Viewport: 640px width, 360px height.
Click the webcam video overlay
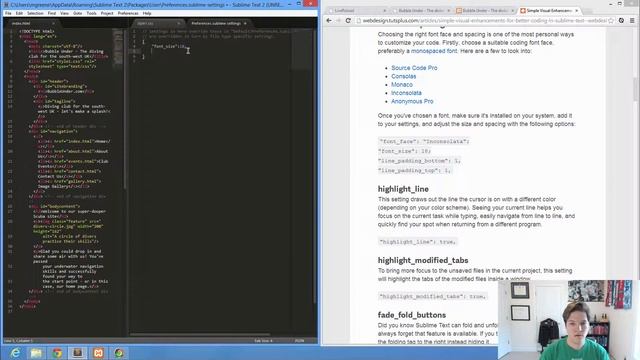pos(569,320)
